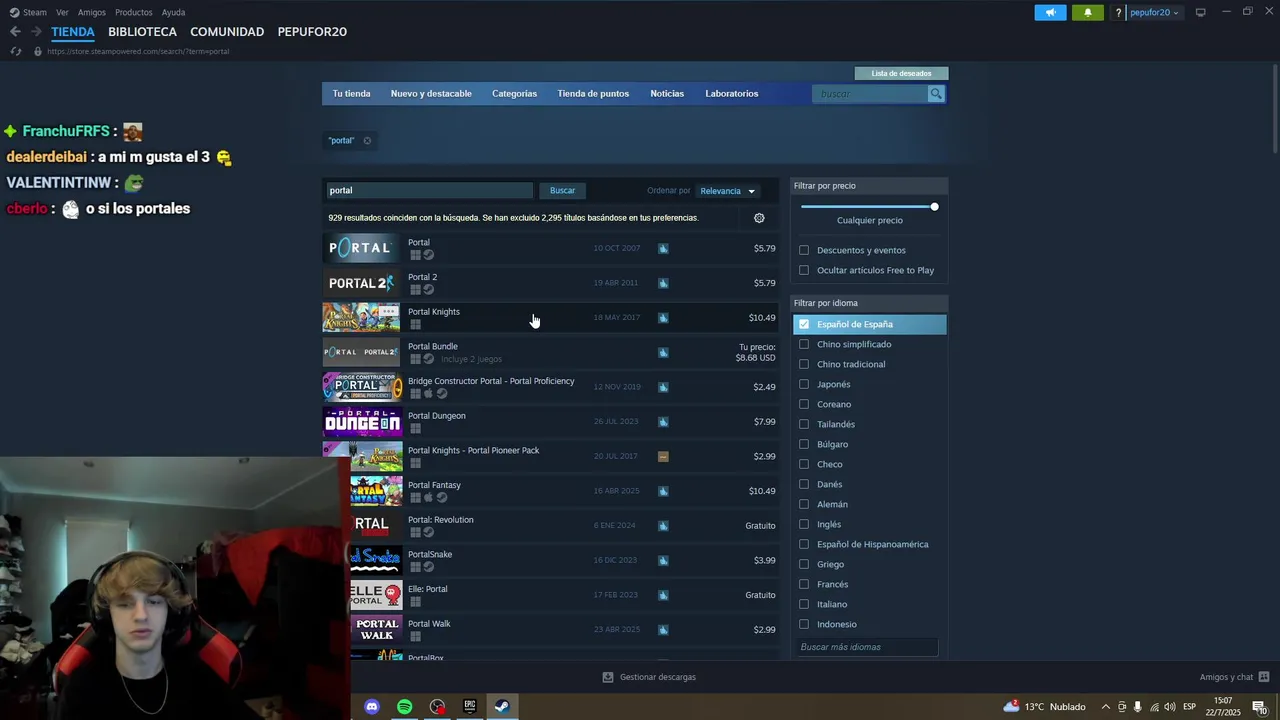Open the Amigos menu
This screenshot has width=1280, height=720.
pos(92,12)
